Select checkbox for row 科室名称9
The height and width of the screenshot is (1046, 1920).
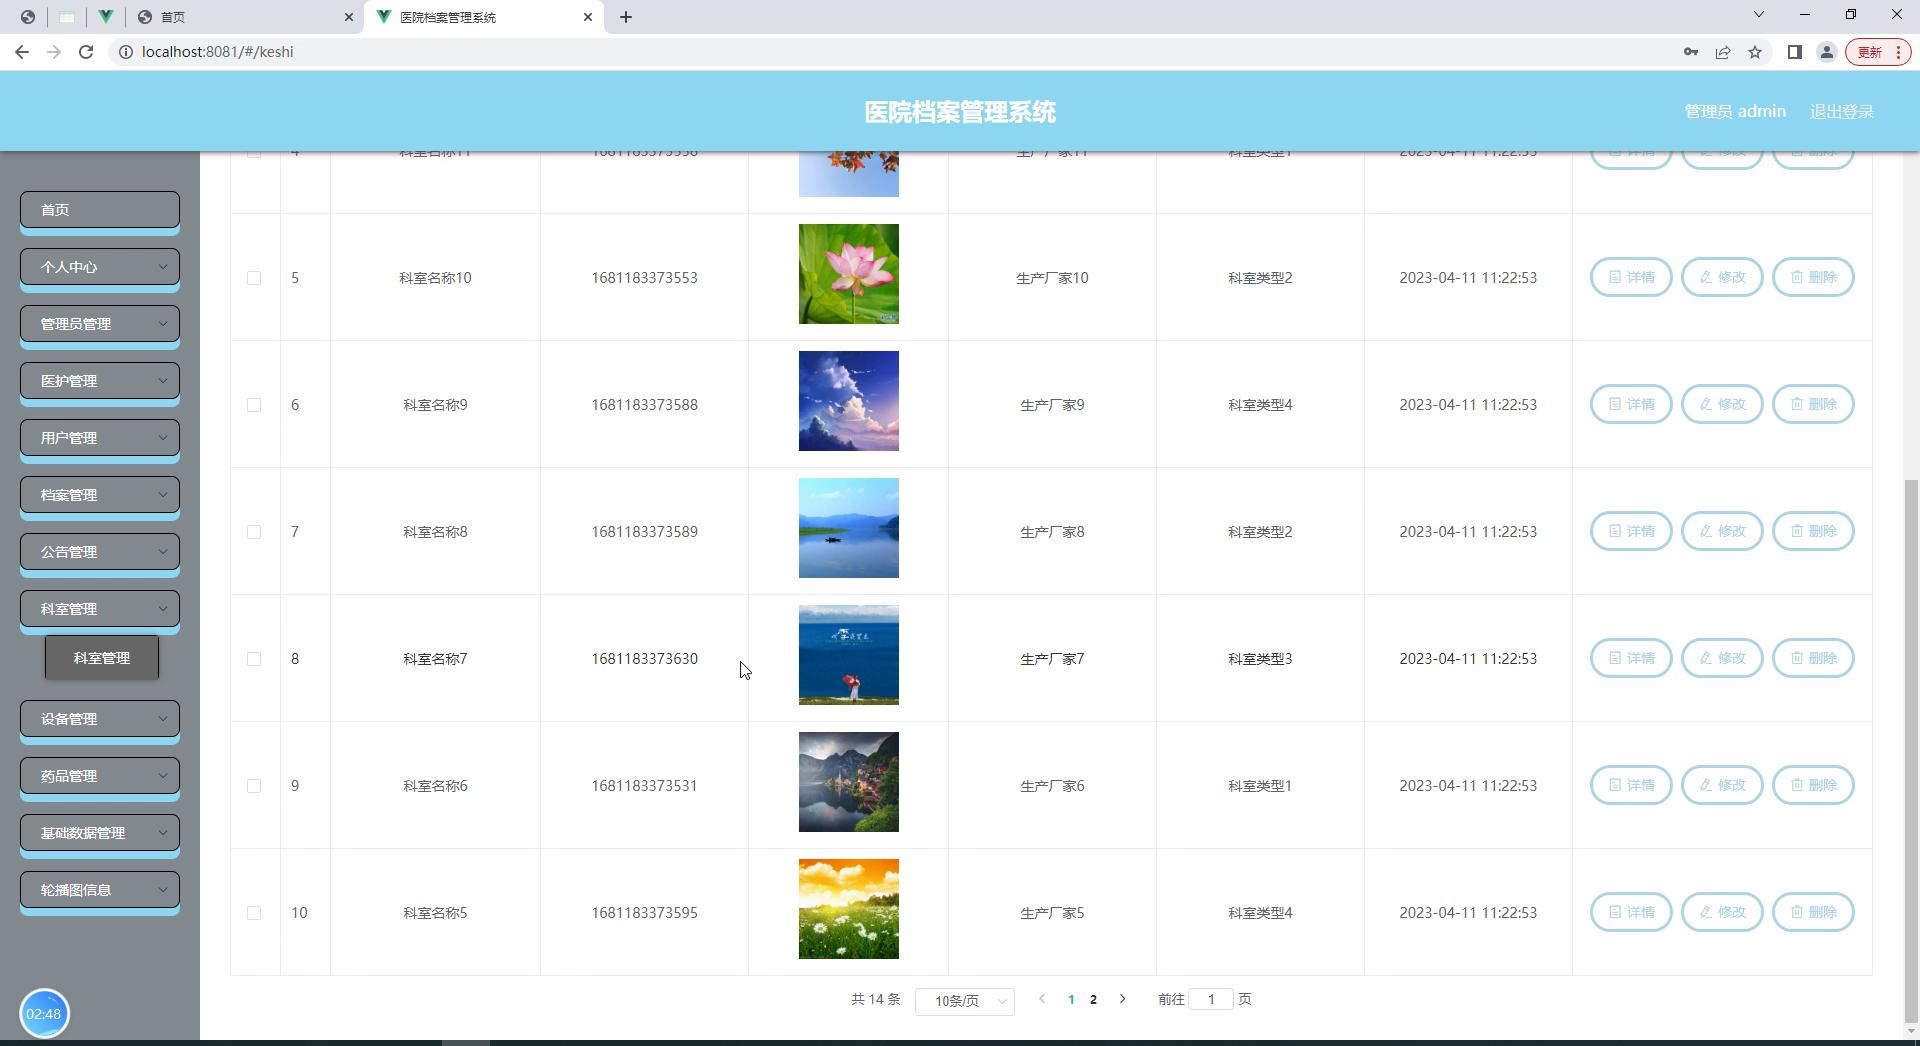254,405
